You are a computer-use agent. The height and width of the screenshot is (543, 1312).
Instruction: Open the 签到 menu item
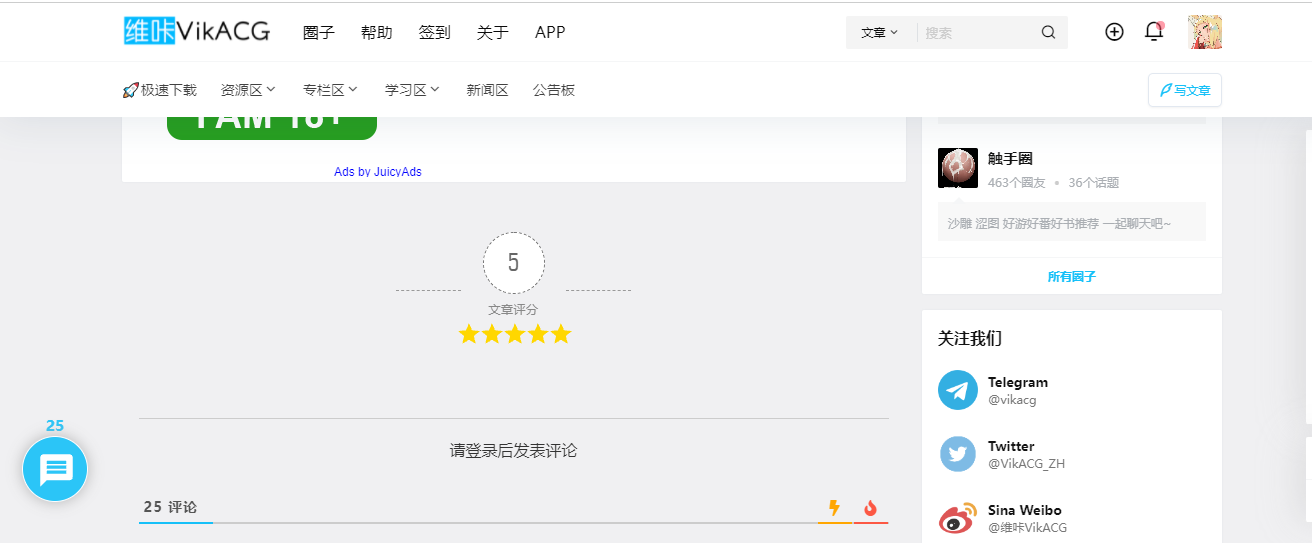click(x=434, y=32)
